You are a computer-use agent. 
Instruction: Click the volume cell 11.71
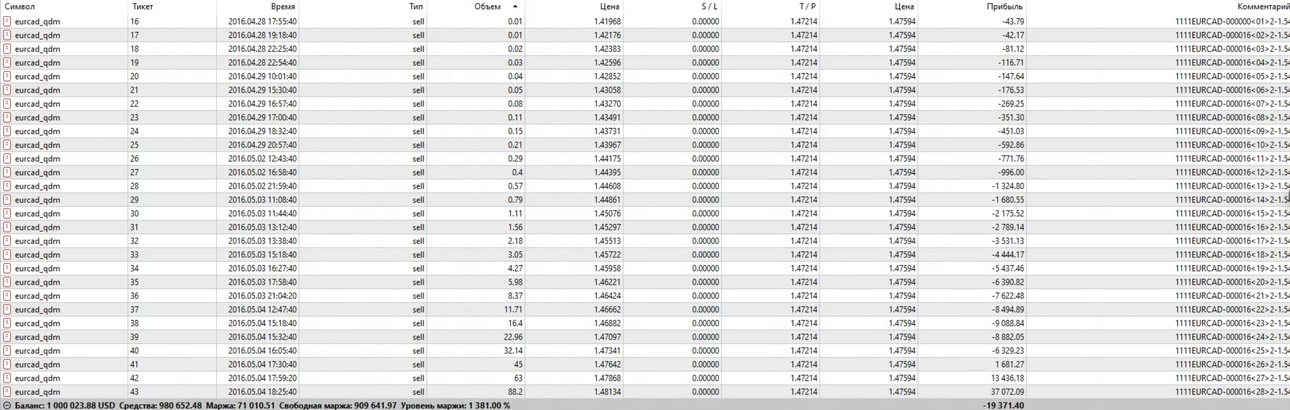(512, 310)
